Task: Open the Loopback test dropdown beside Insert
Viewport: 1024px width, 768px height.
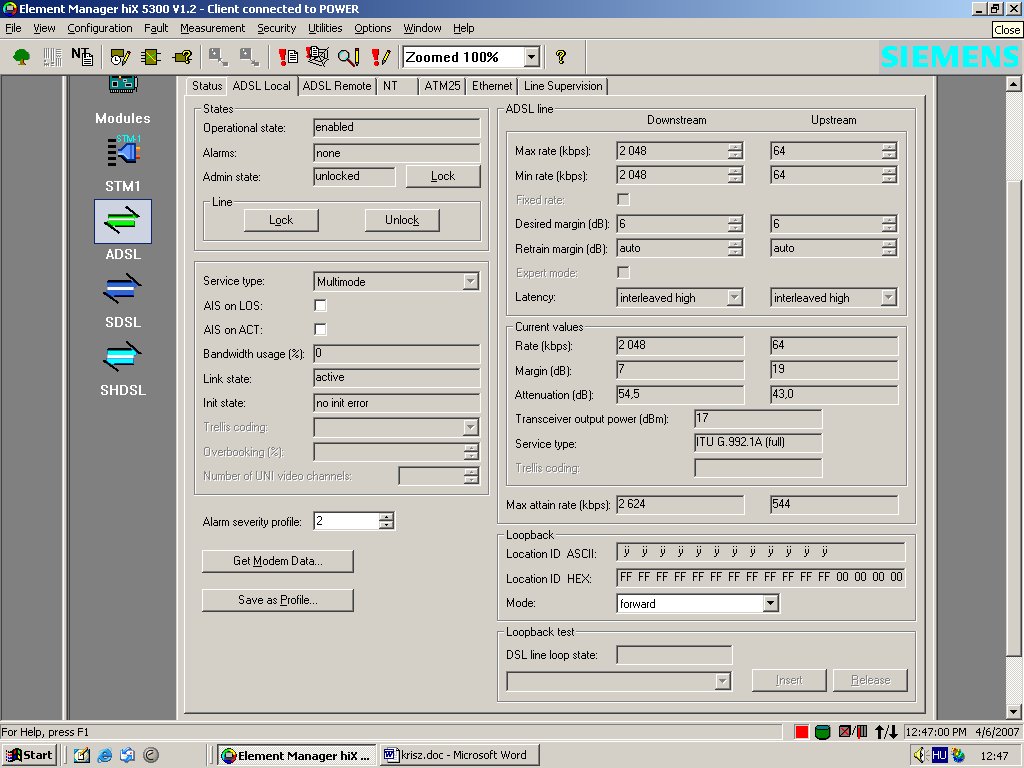Action: 722,681
